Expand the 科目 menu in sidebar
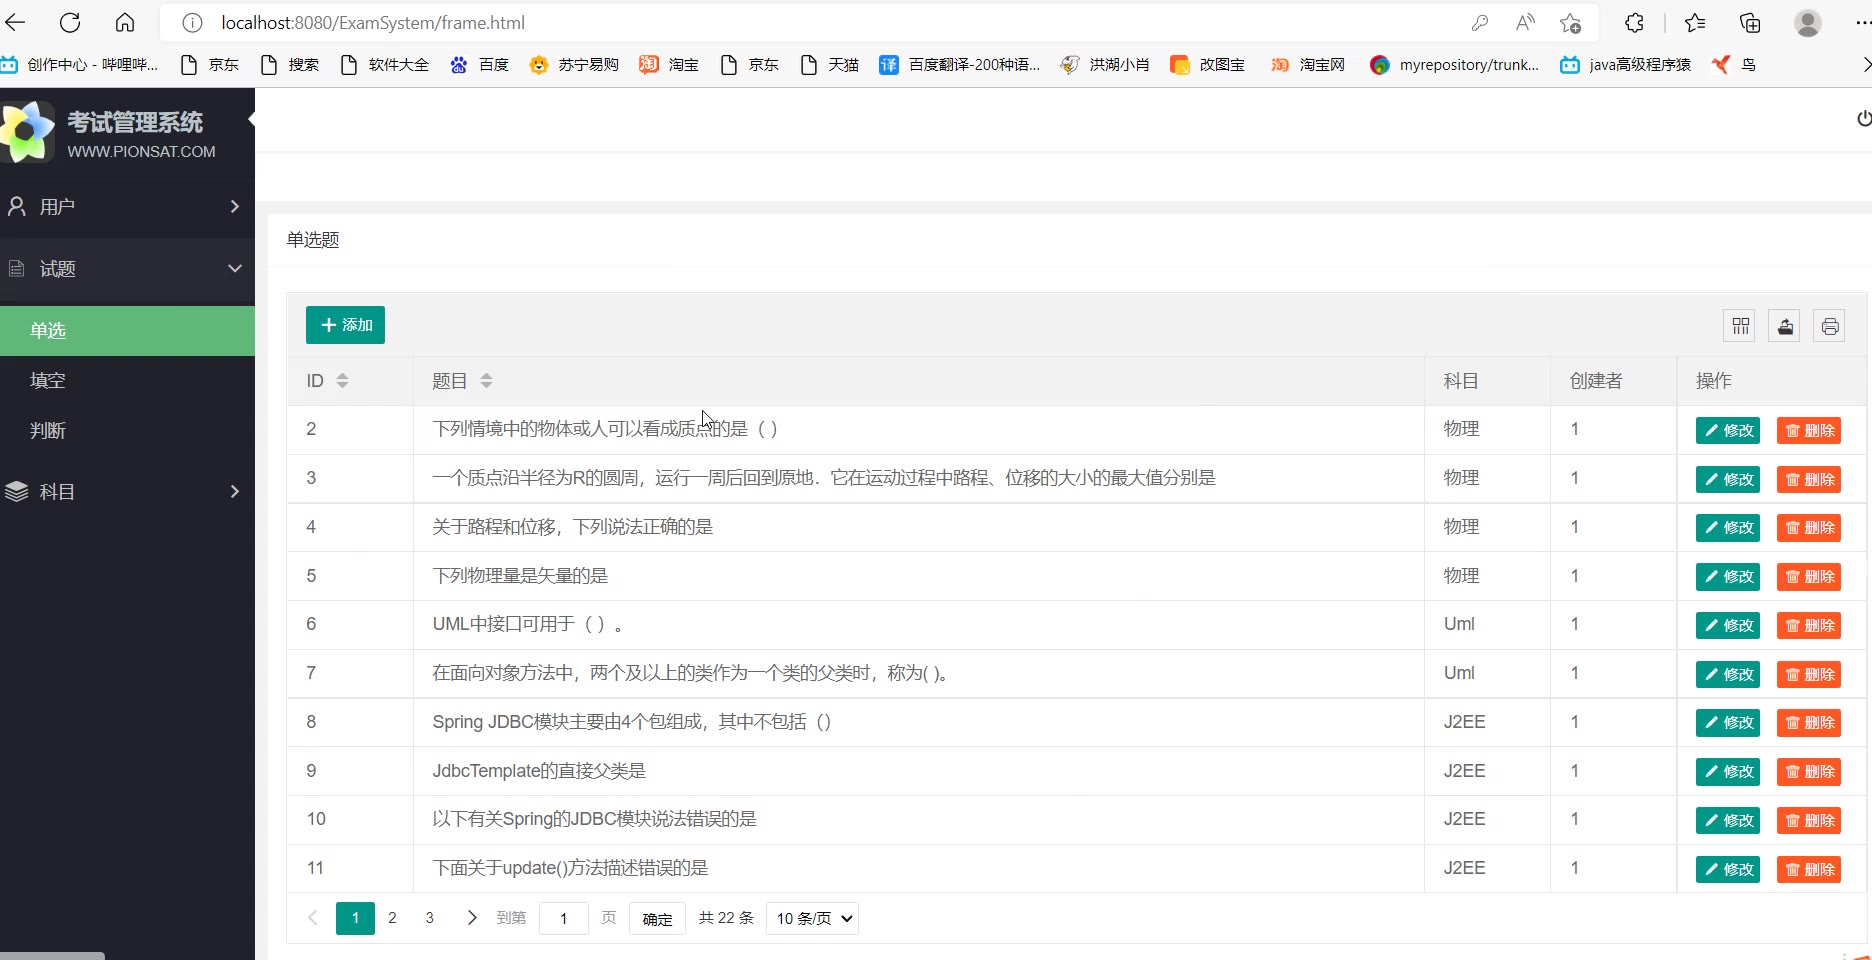Screen dimensions: 1872x960 [127, 492]
